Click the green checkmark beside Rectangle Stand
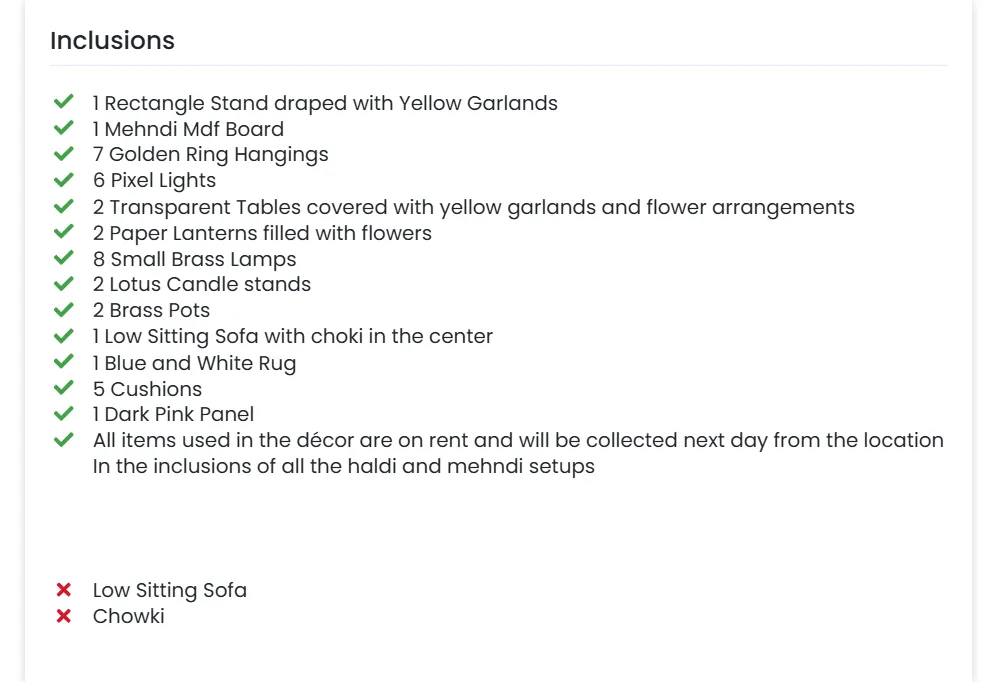This screenshot has width=997, height=682. pyautogui.click(x=64, y=103)
